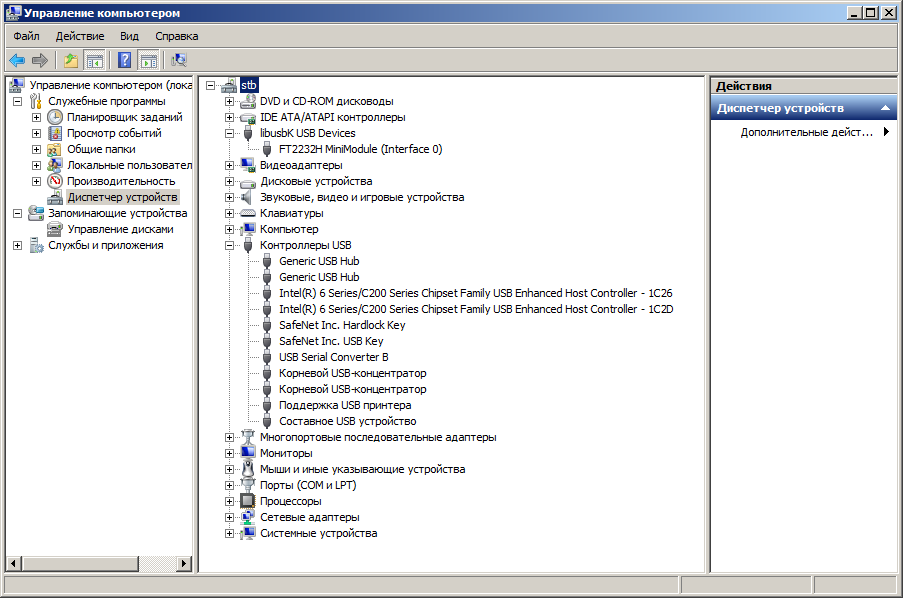Click the Просмотр событий icon in tree
This screenshot has width=903, height=598.
(55, 133)
